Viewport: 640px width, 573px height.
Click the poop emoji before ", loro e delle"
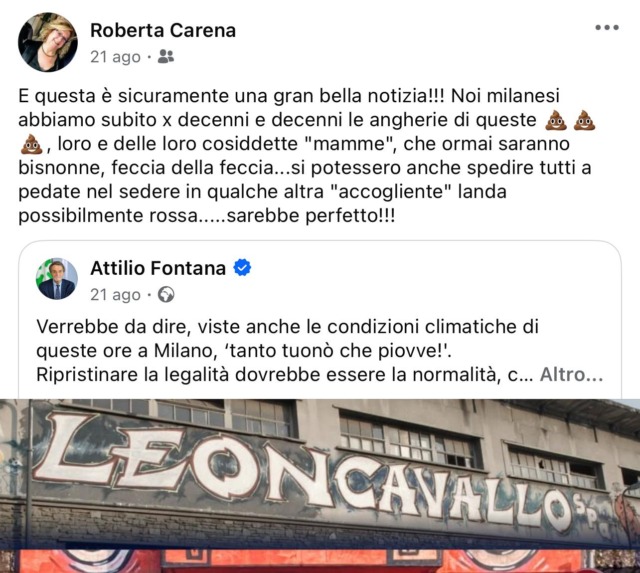[31, 144]
